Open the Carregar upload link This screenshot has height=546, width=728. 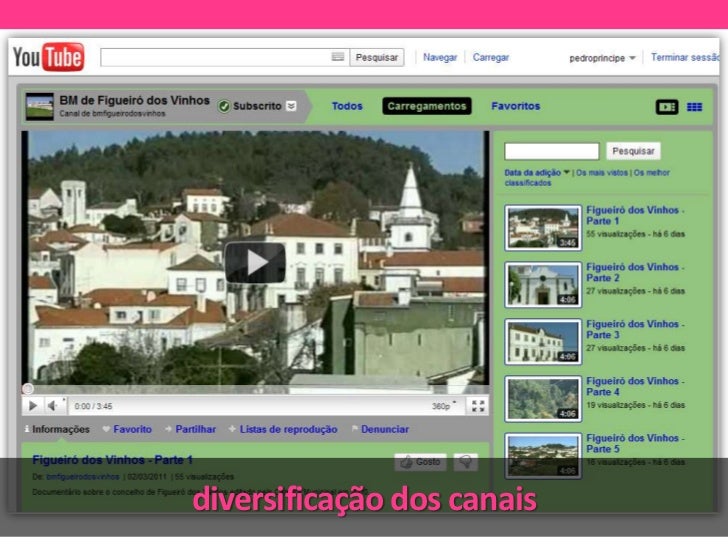coord(491,57)
